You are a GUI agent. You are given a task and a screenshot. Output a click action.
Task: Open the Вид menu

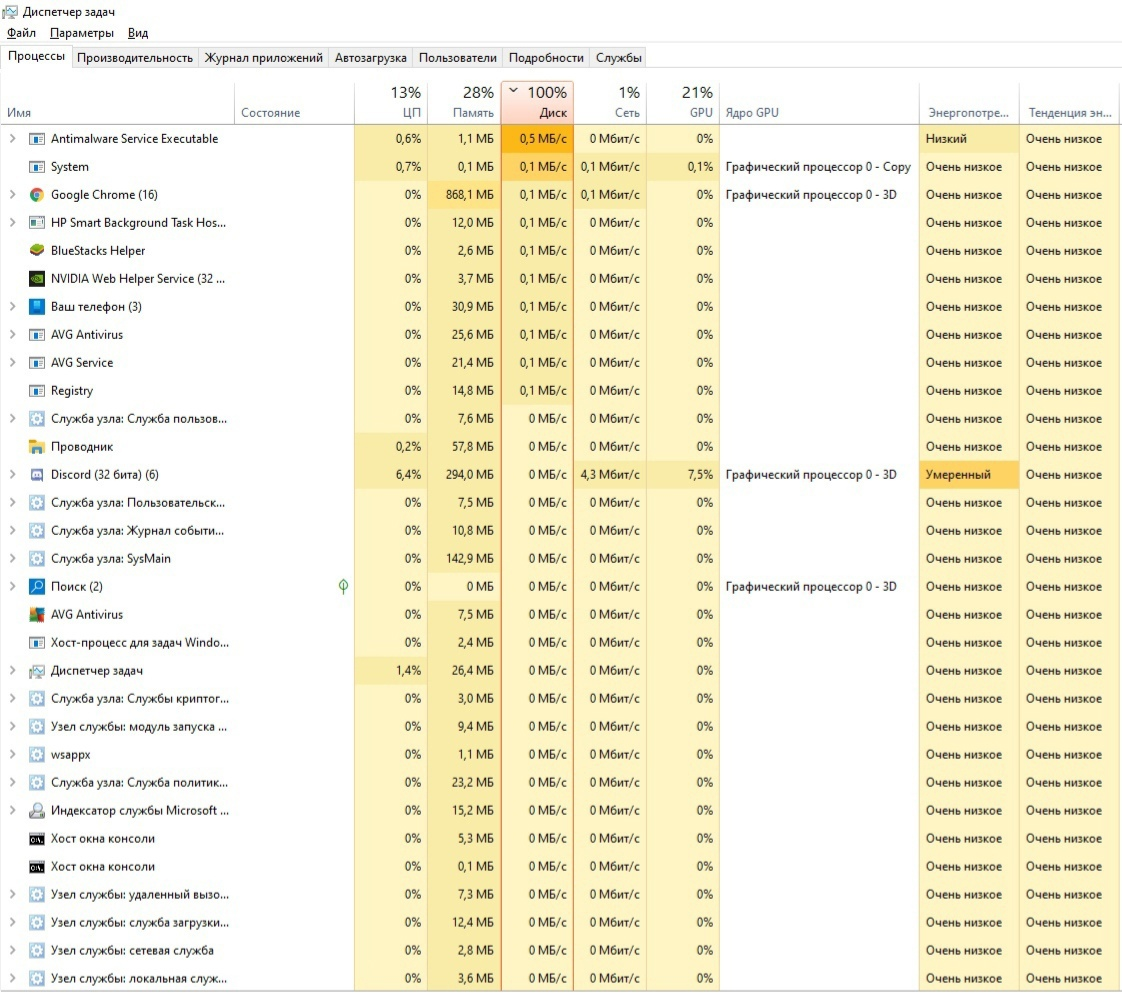coord(137,33)
